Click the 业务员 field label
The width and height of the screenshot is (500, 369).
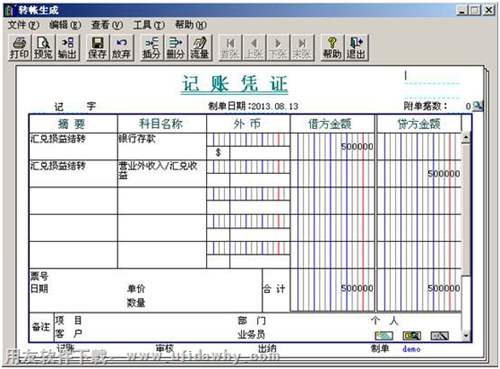click(251, 334)
